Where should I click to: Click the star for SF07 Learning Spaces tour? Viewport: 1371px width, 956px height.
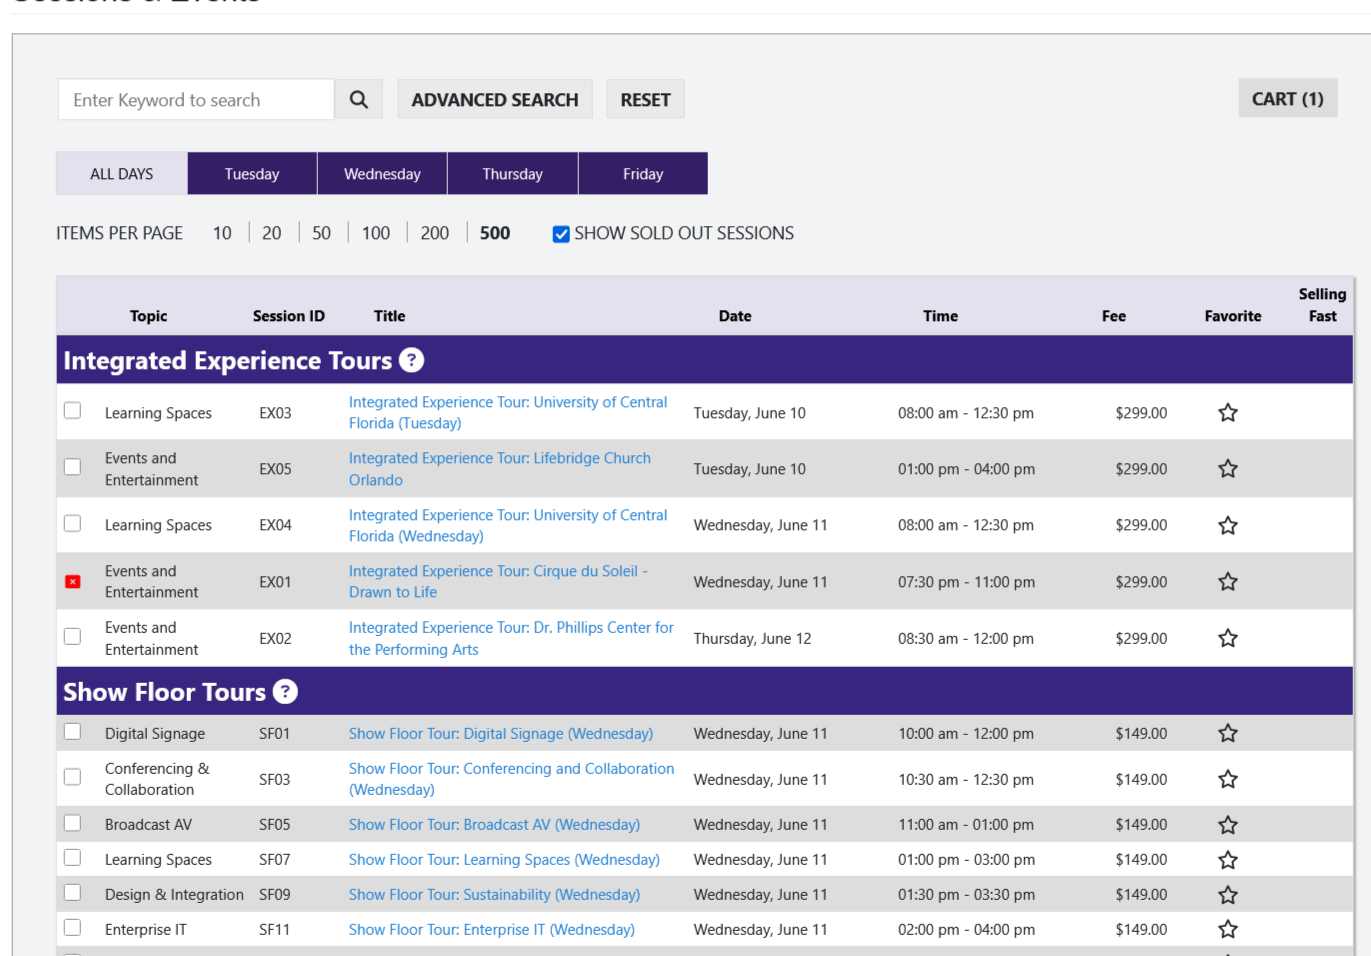[x=1227, y=860]
